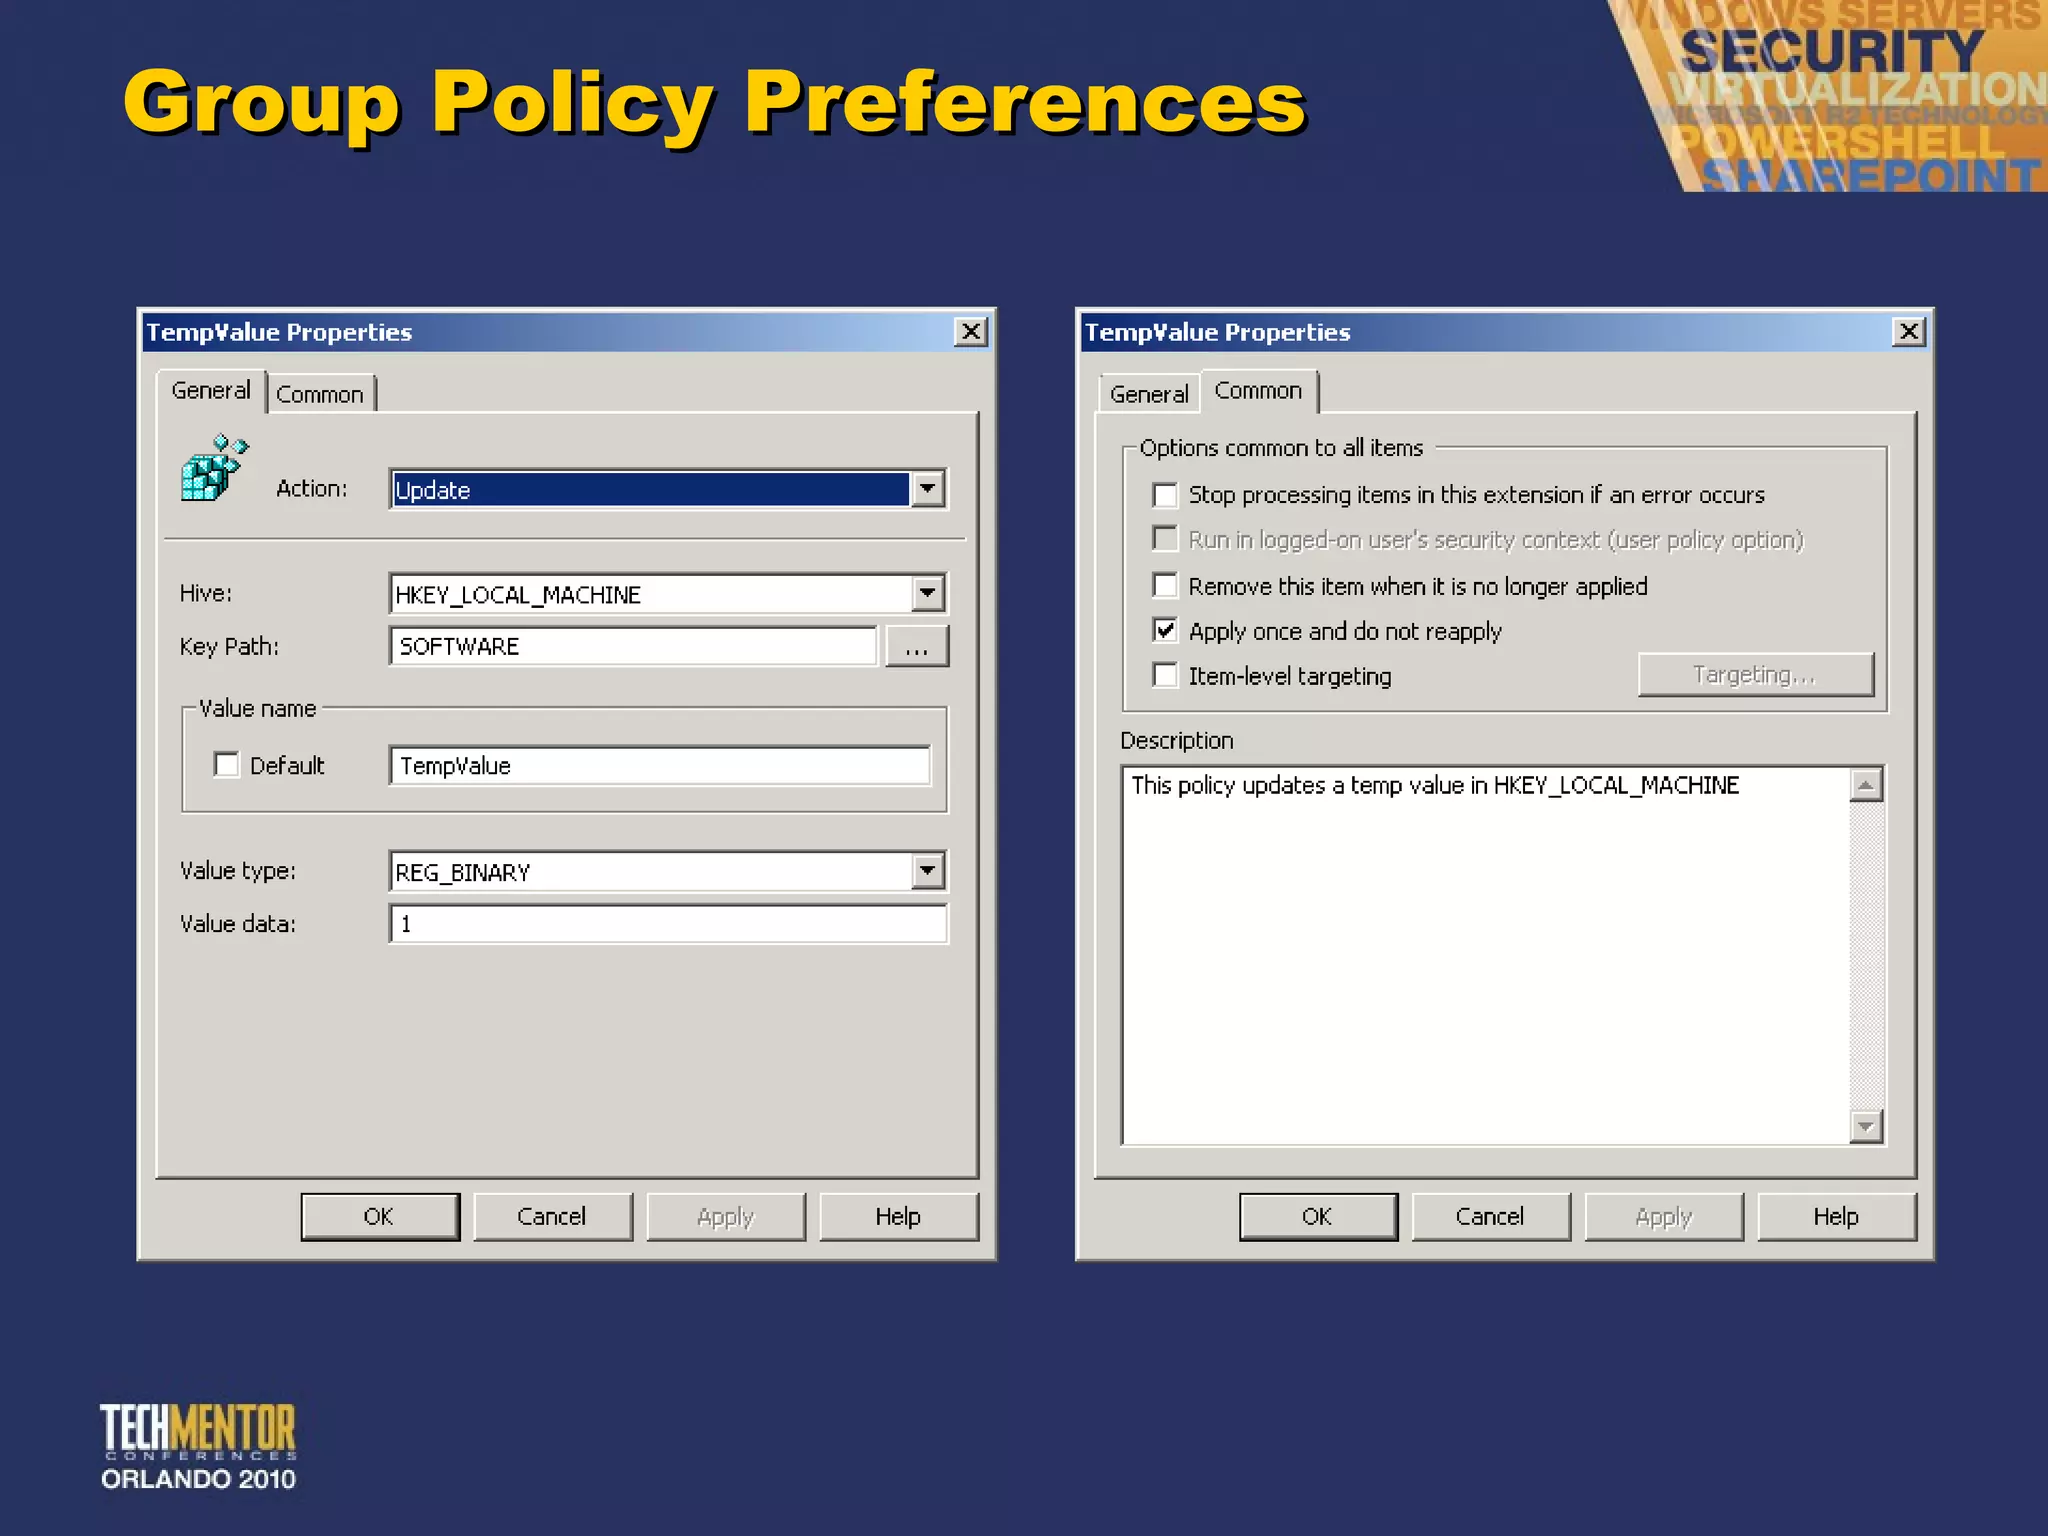Open Help from the left dialog
The image size is (2048, 1536).
click(x=898, y=1217)
